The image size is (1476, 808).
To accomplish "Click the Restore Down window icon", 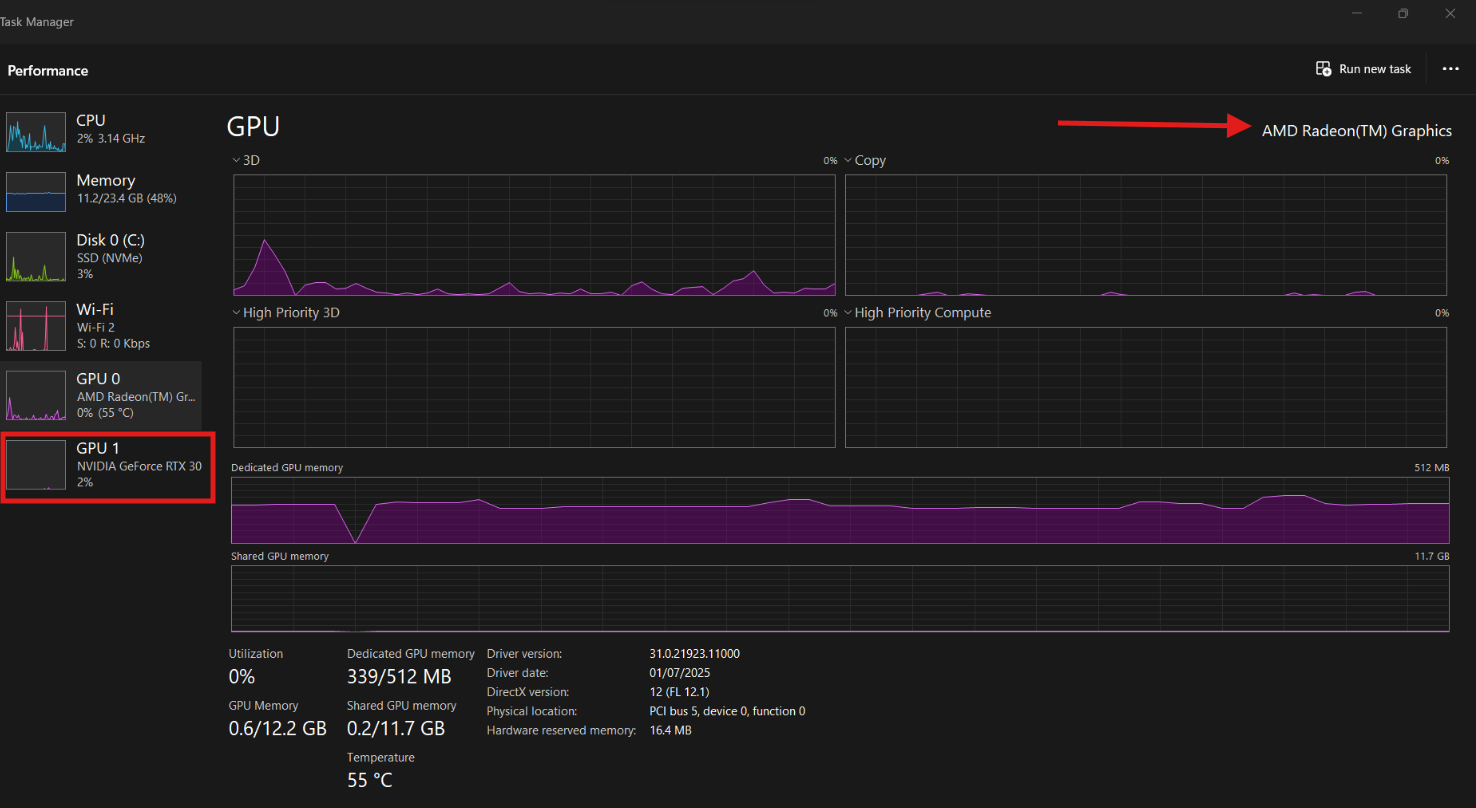I will coord(1403,14).
